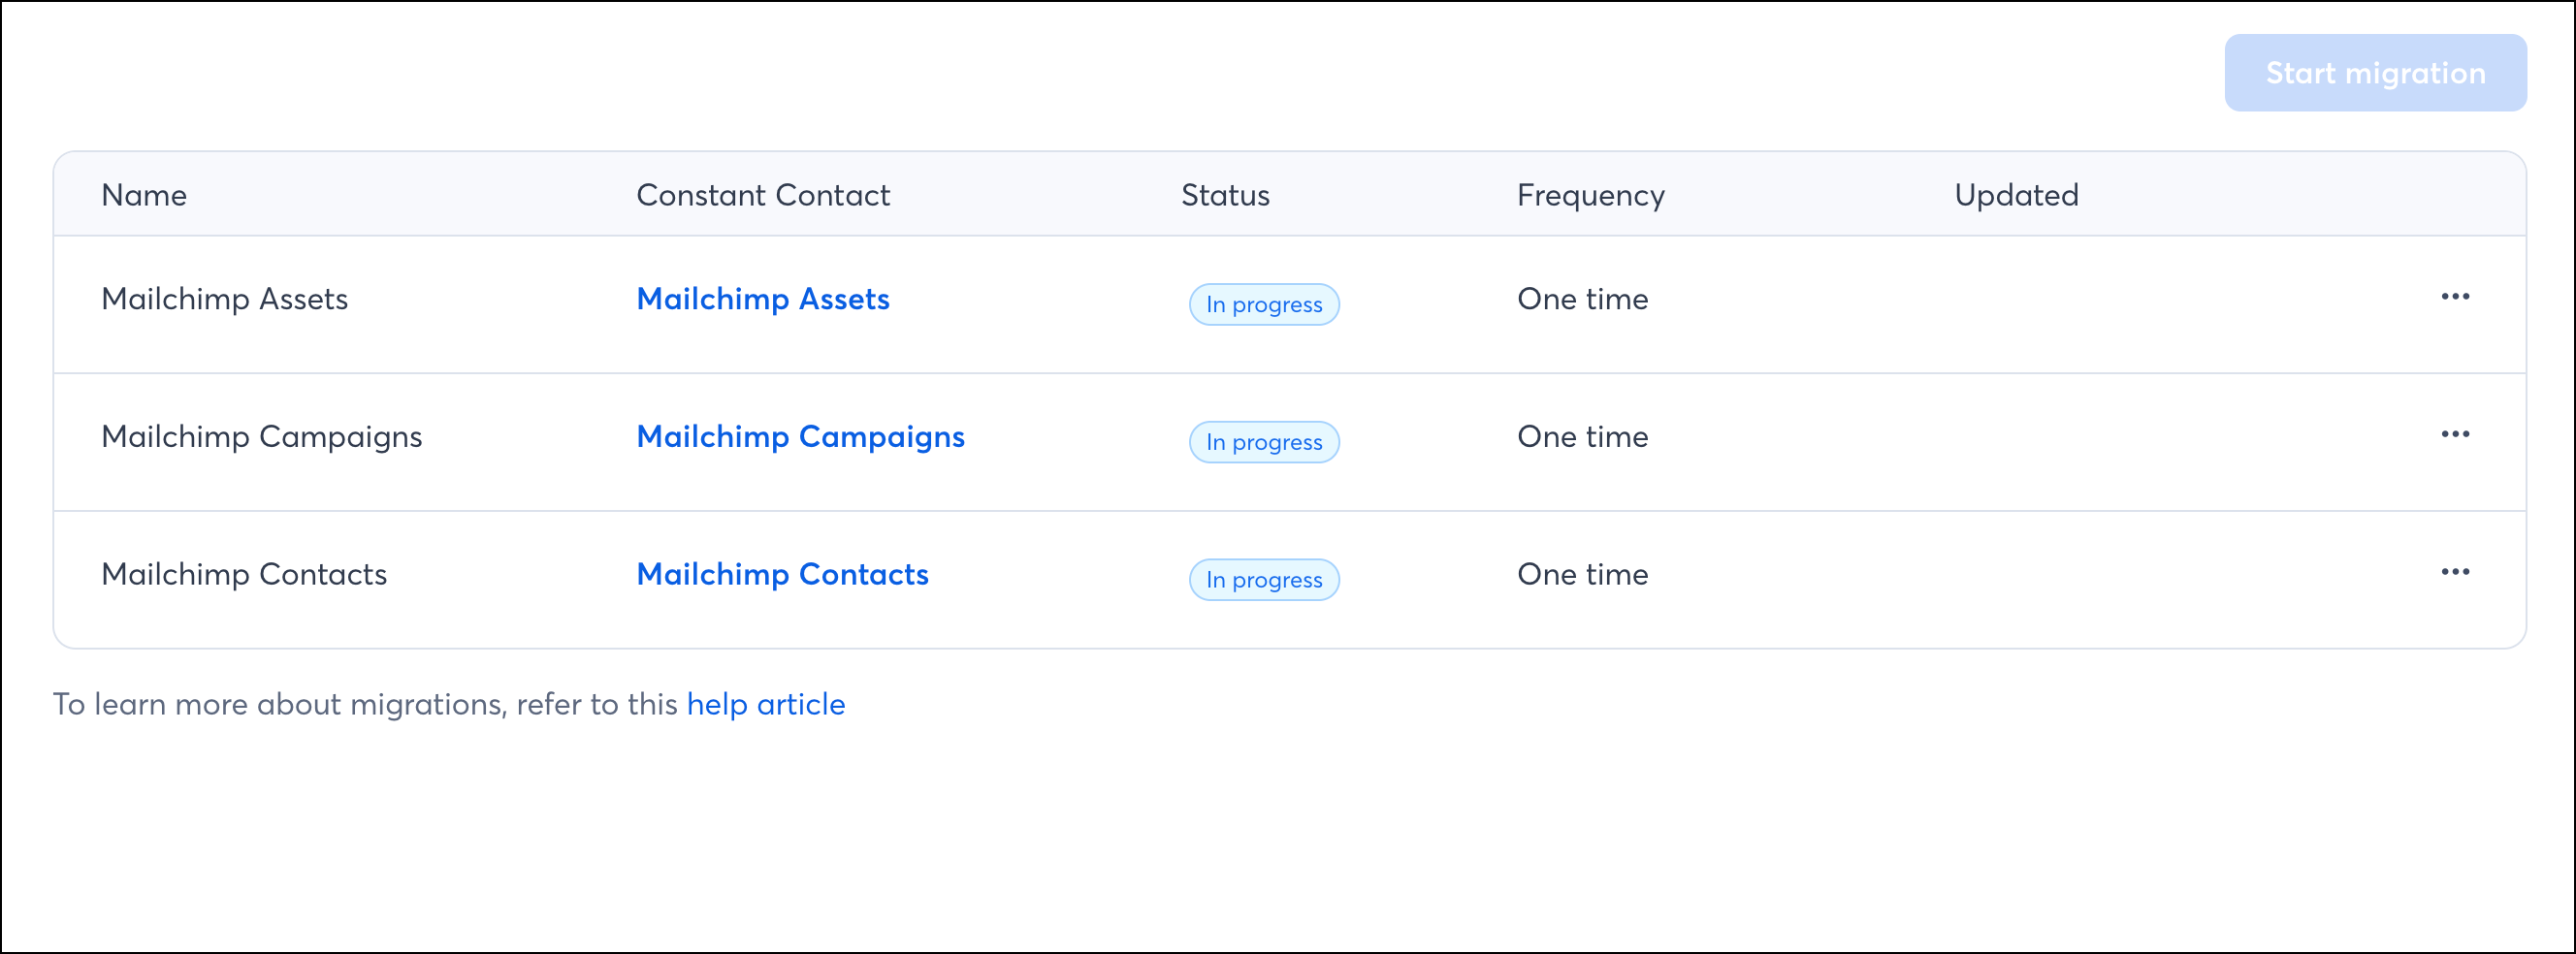
Task: Click the Start migration button
Action: coord(2375,72)
